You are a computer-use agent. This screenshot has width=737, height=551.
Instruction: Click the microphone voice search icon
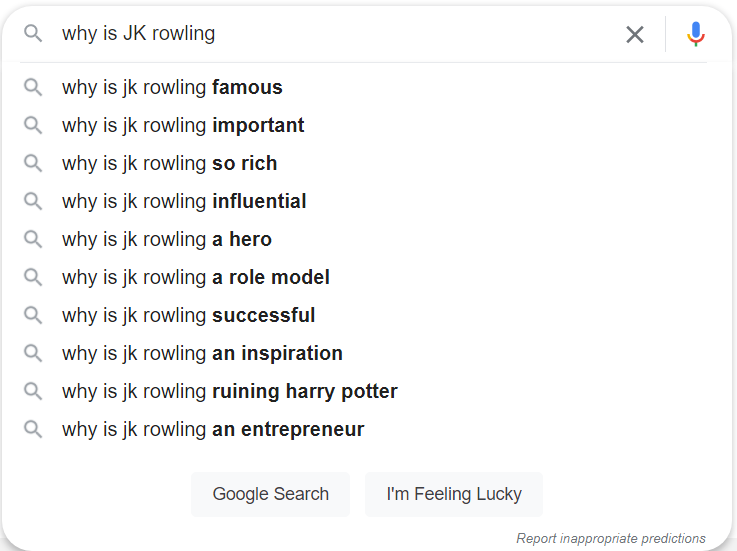click(x=696, y=34)
